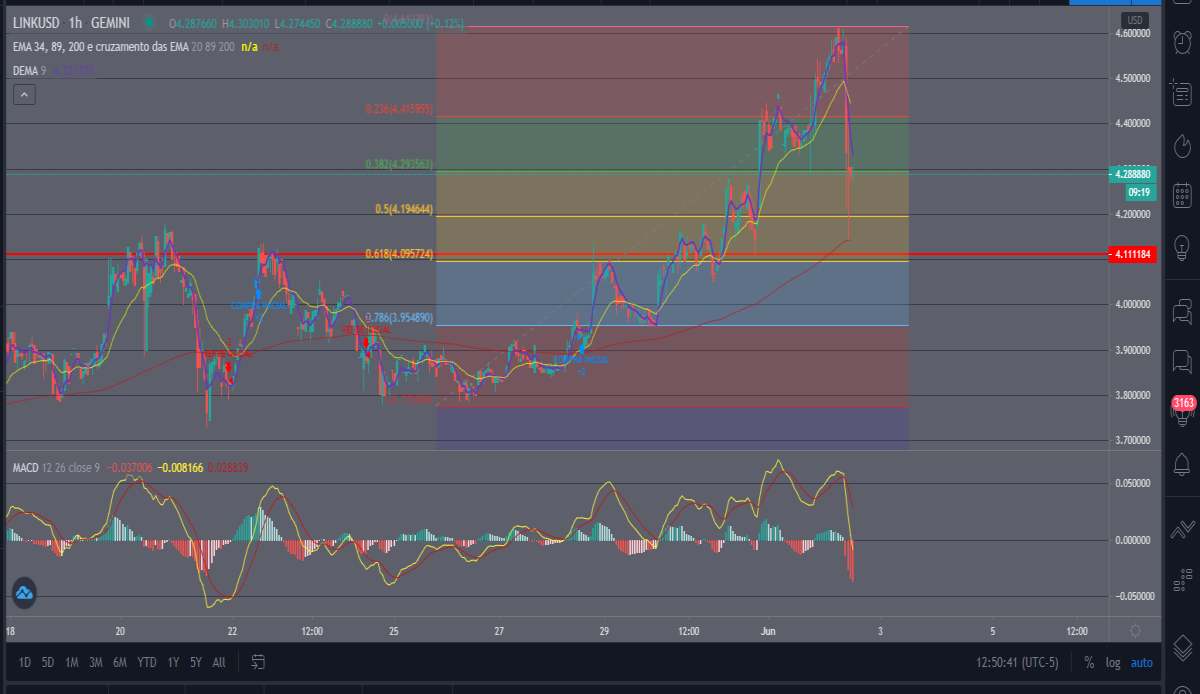Open the news list panel icon

[x=1184, y=94]
